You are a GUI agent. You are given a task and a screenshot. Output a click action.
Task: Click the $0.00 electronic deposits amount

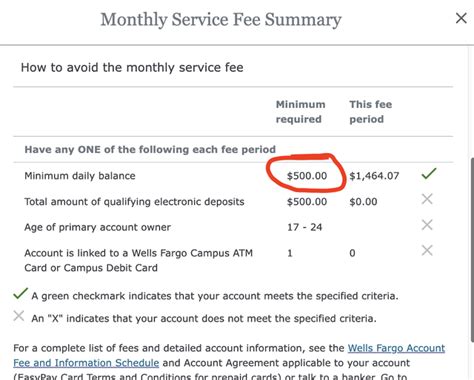[363, 202]
